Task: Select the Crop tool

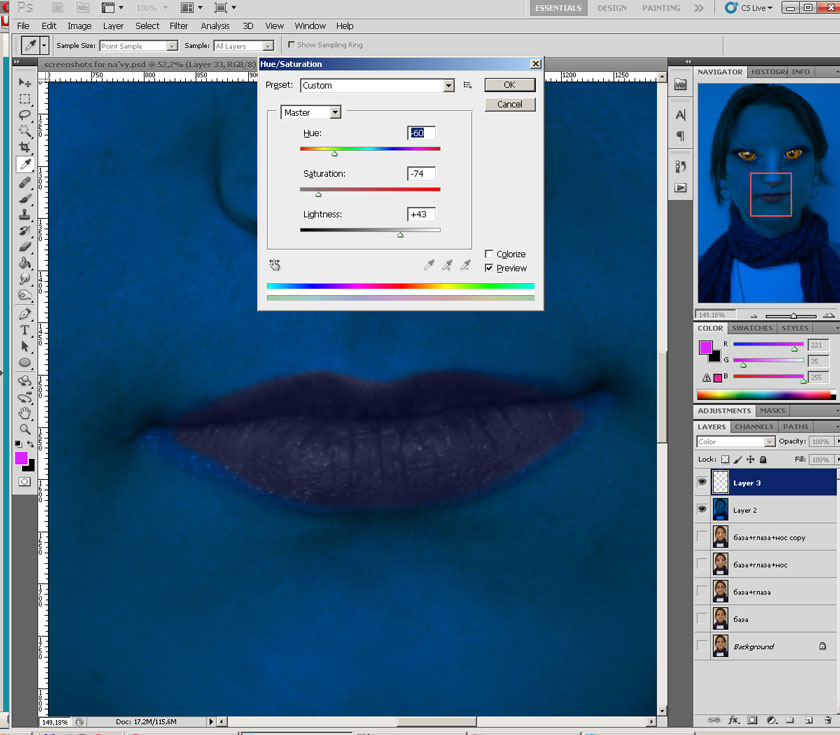Action: [25, 147]
